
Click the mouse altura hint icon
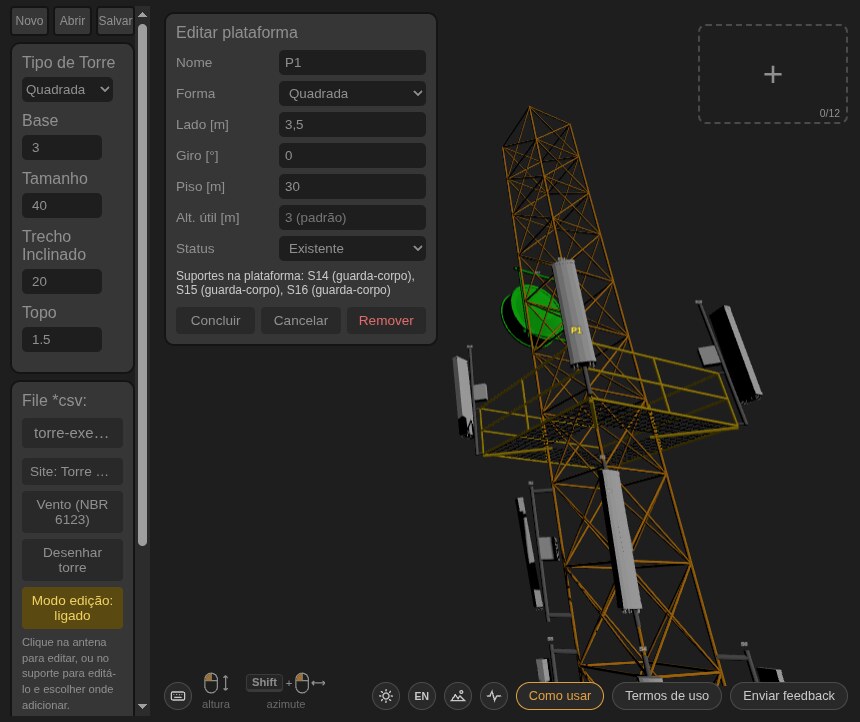(216, 683)
